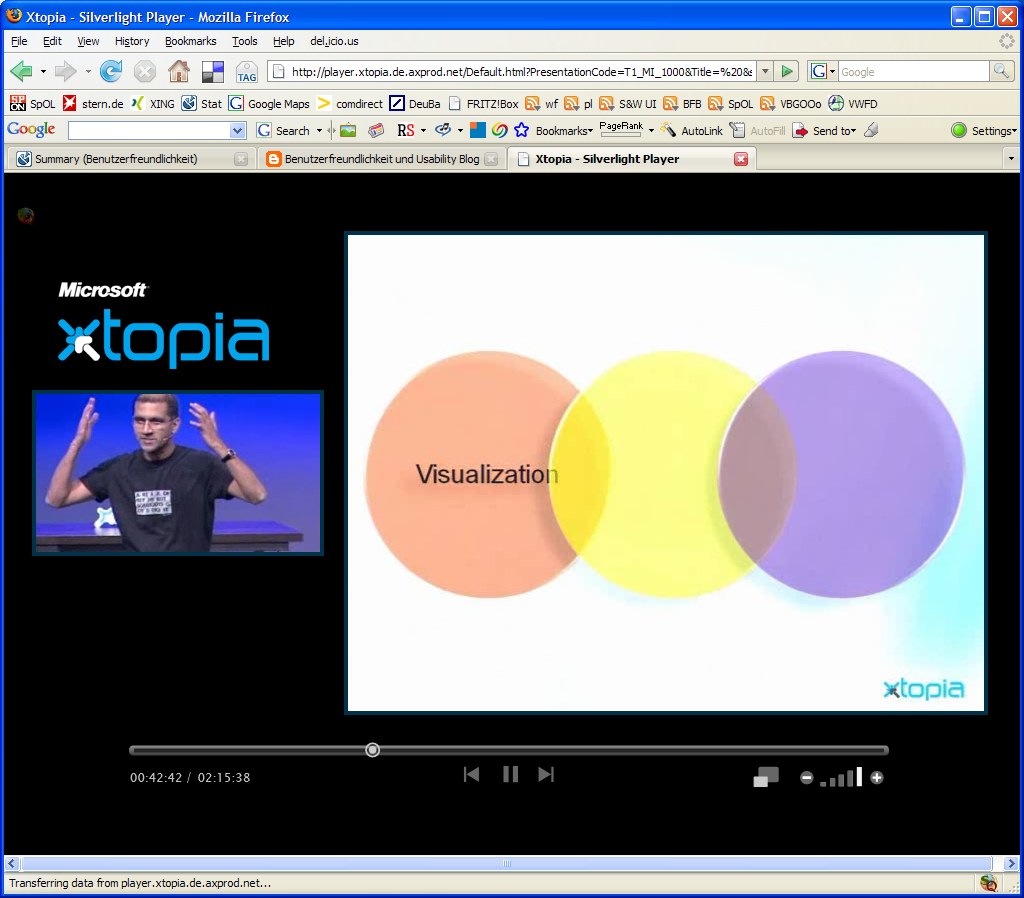The width and height of the screenshot is (1024, 898).
Task: List all tabs with the tab-bar arrow
Action: 1011,159
